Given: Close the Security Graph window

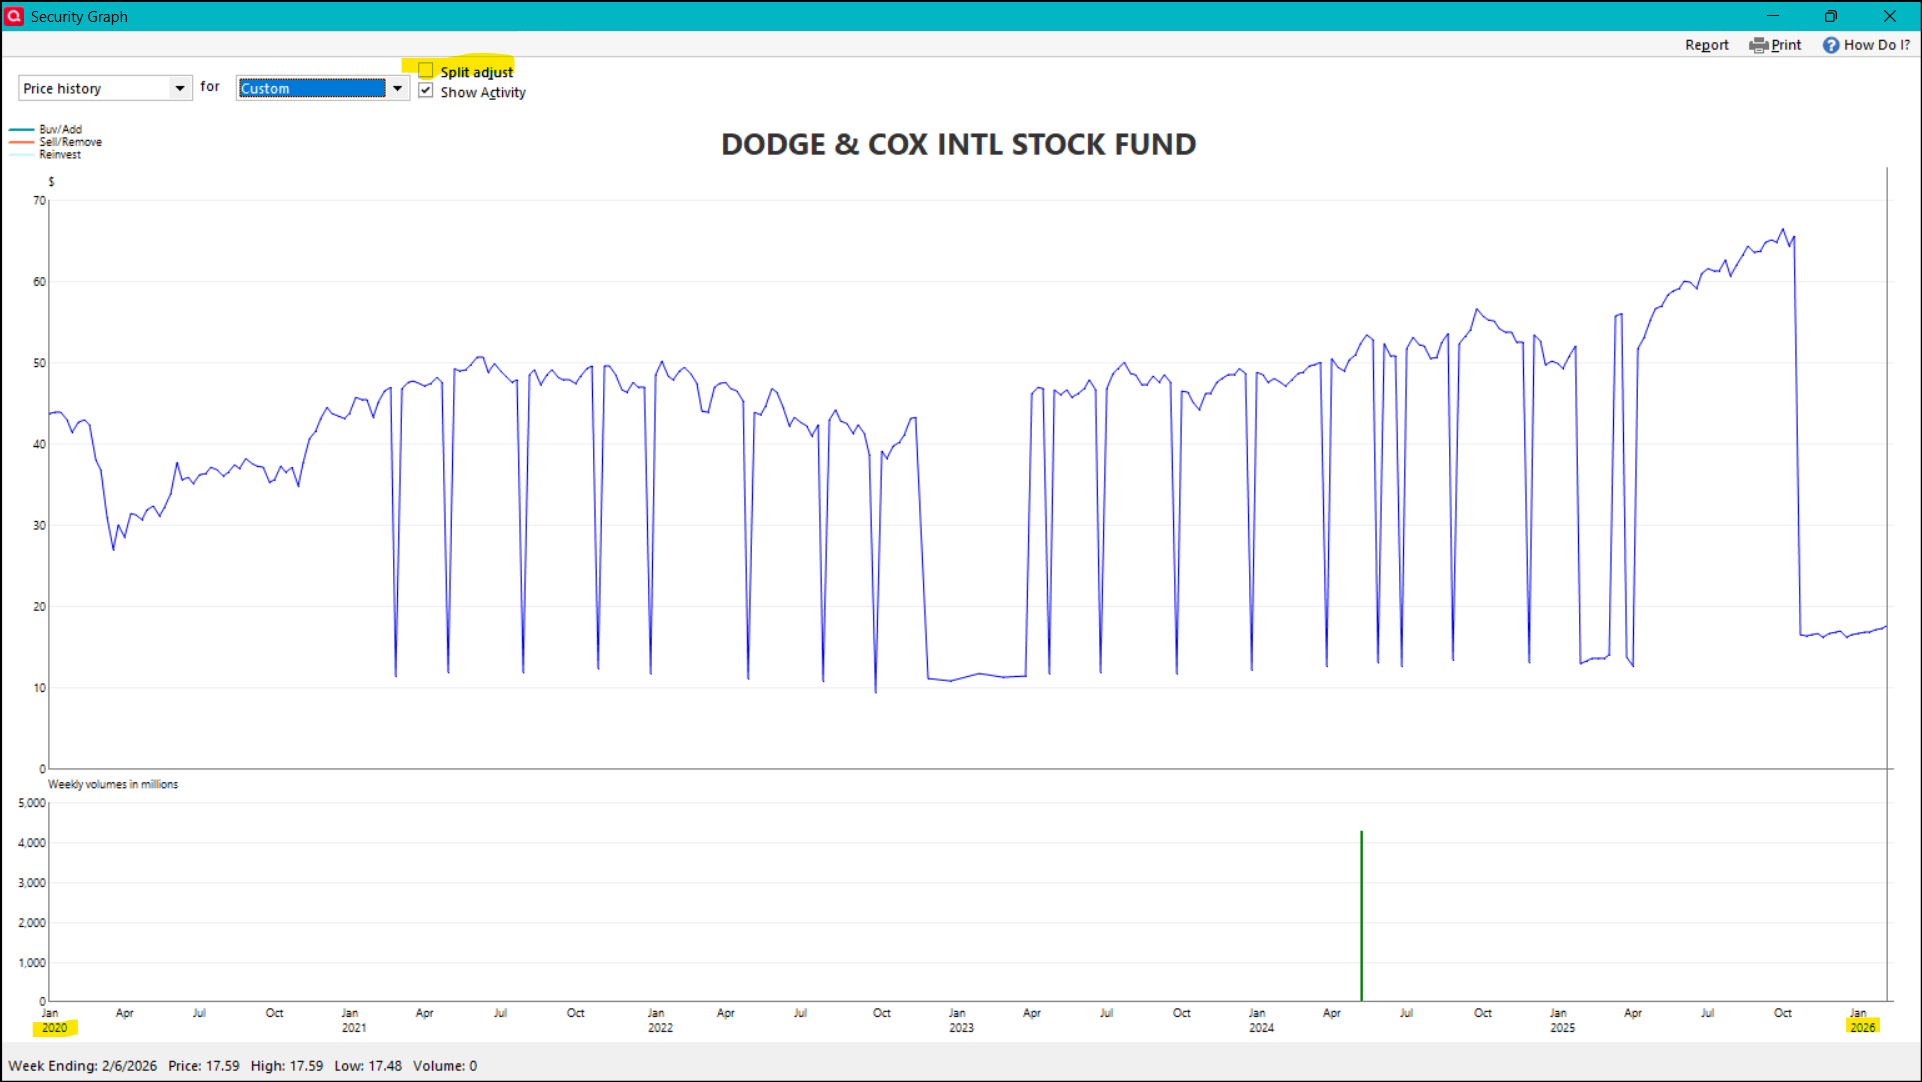Looking at the screenshot, I should [1889, 16].
